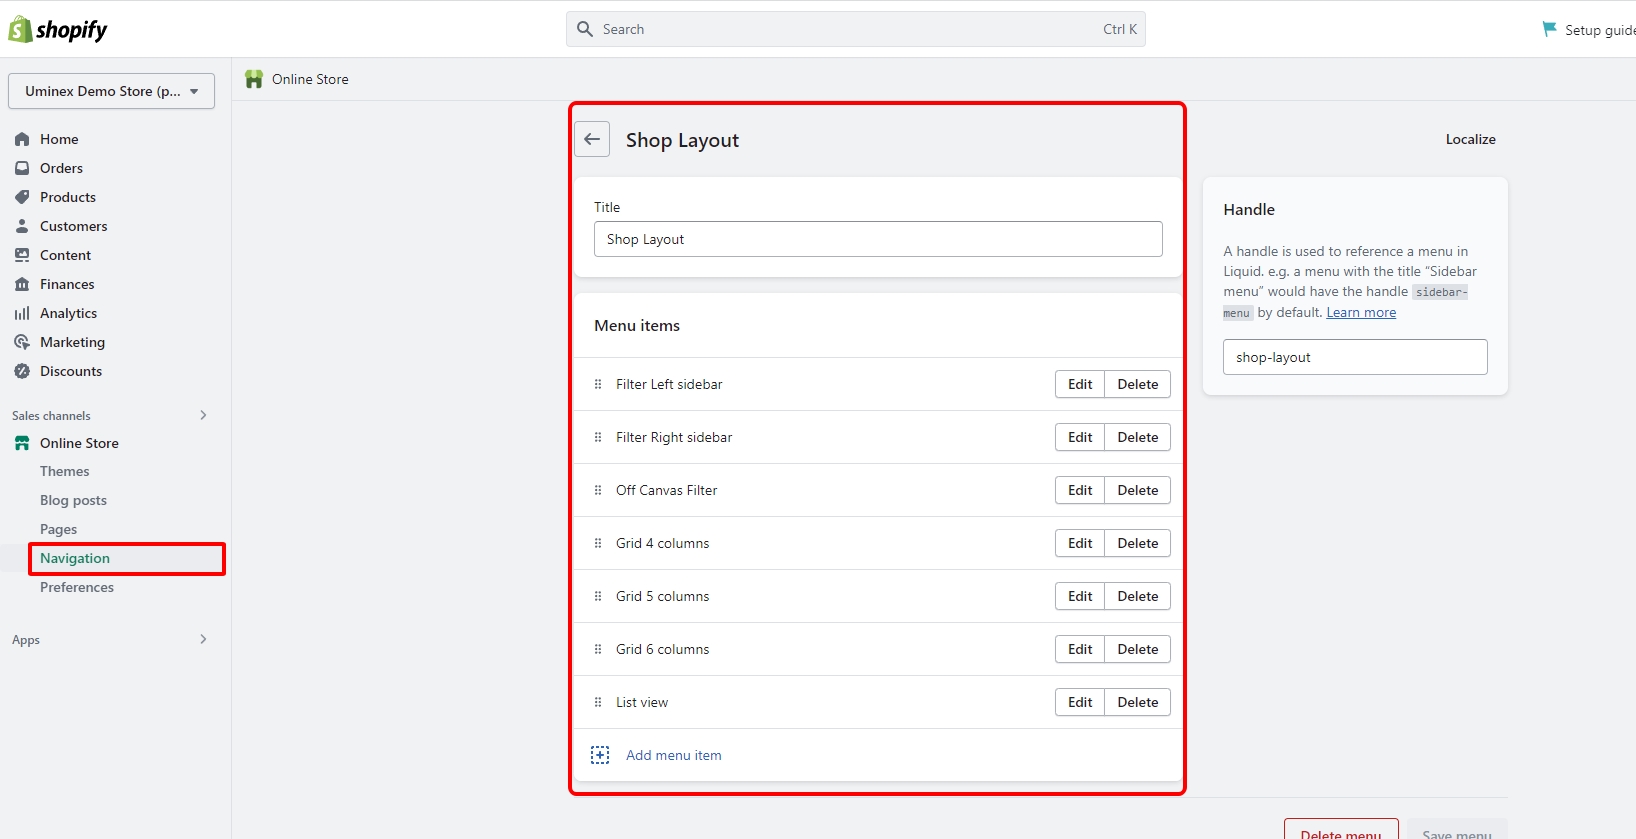
Task: Click the Setup guide flag icon
Action: click(x=1549, y=29)
